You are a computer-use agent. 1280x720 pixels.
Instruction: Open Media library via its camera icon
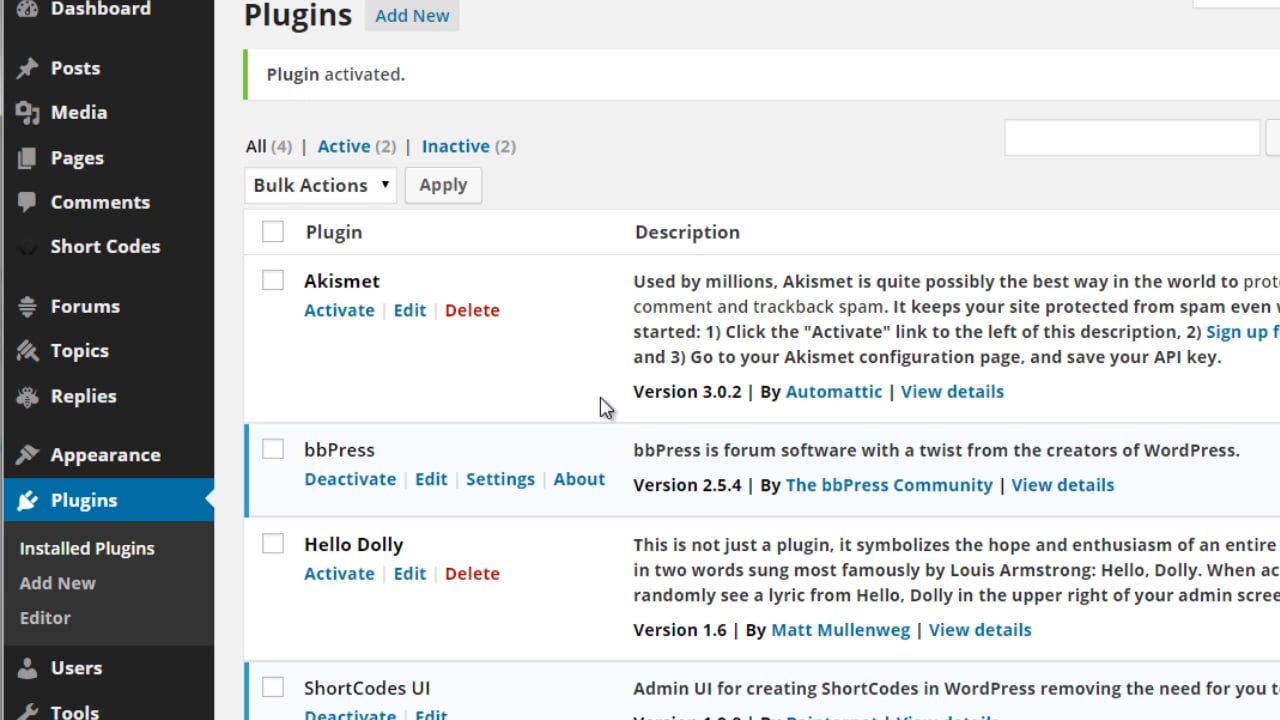[27, 112]
